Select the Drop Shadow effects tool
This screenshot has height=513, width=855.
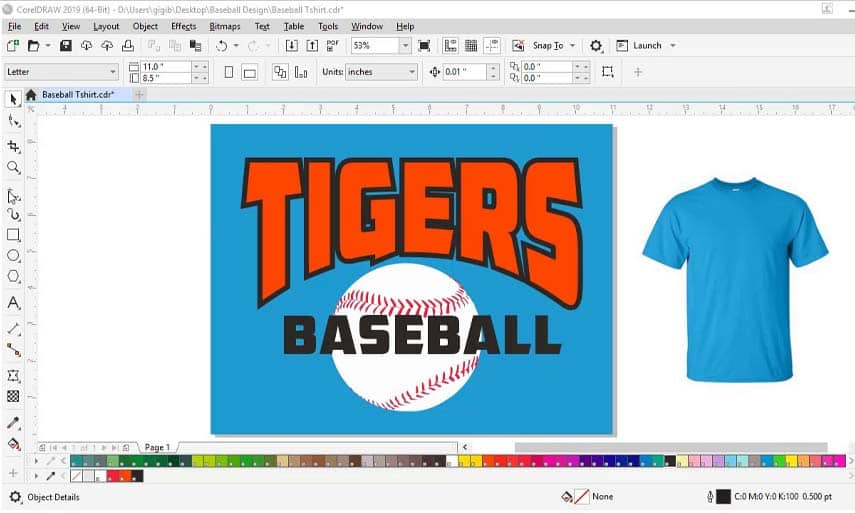14,376
